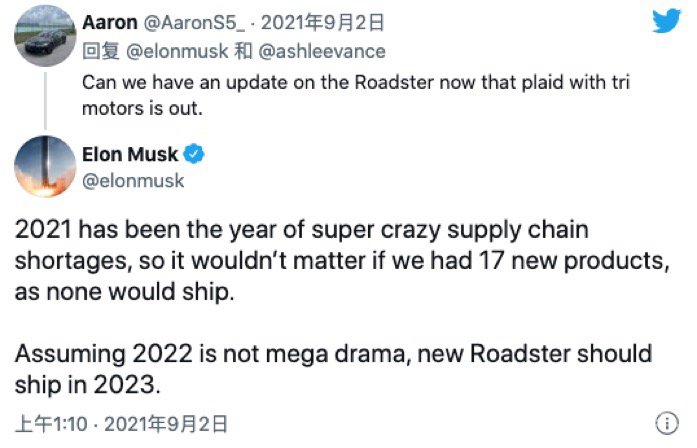Click the @elonmusk handle under the name

(133, 181)
